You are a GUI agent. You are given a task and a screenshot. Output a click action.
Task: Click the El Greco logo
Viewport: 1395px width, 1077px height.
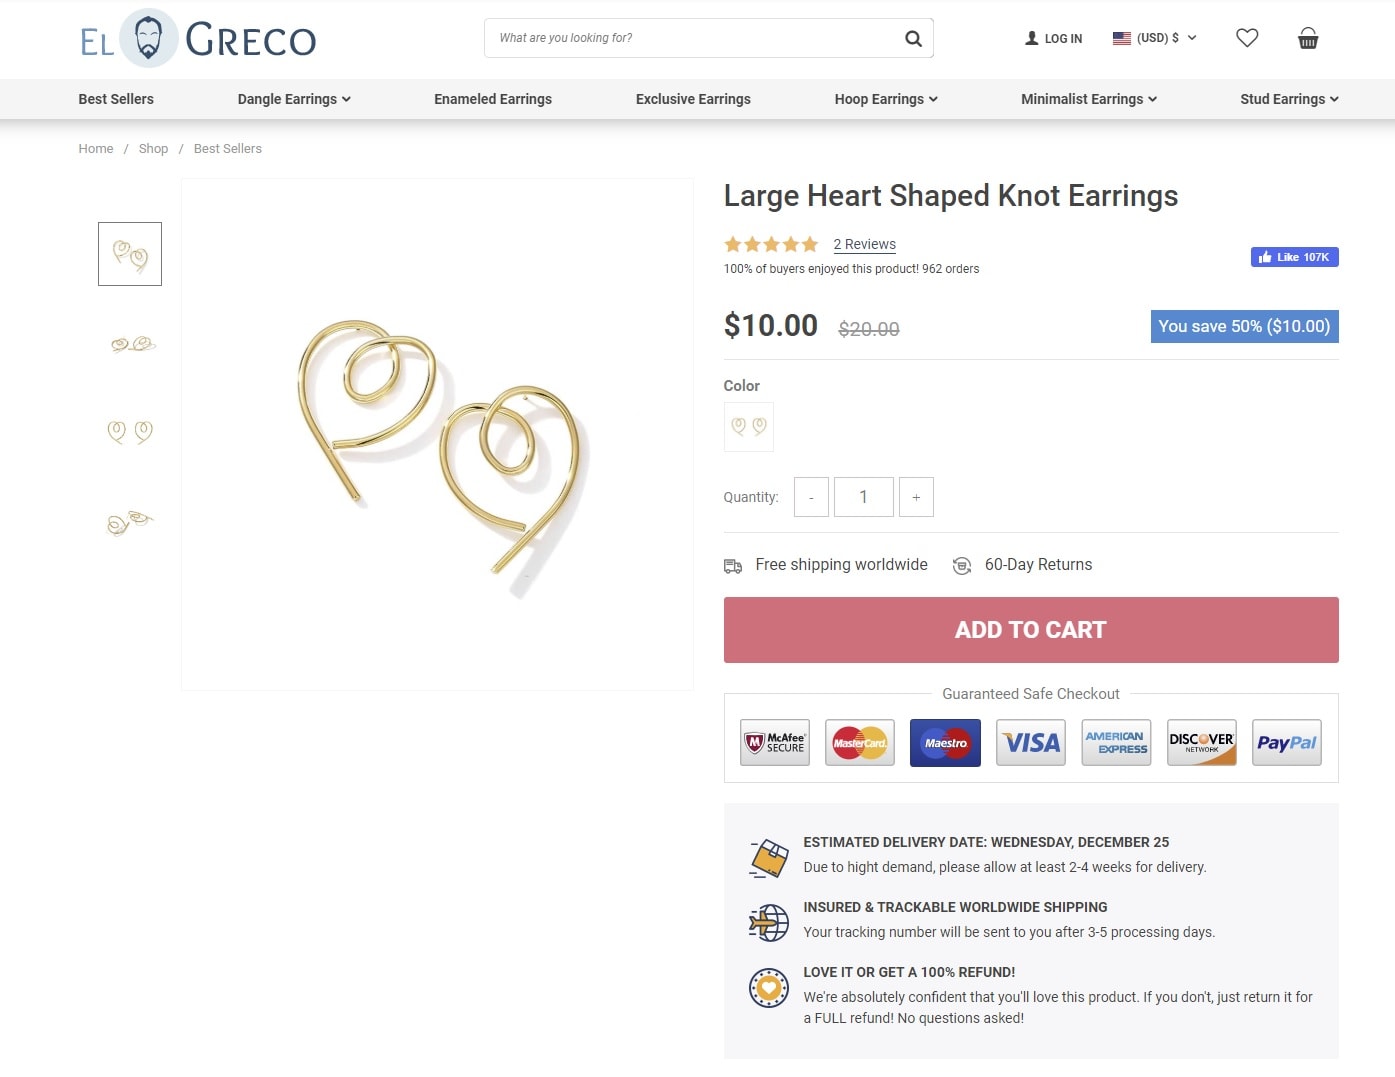(x=198, y=40)
